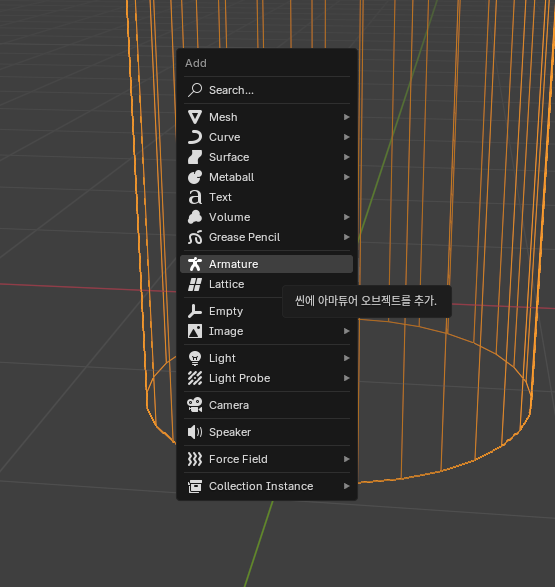Click the Camera icon
555x587 pixels.
click(195, 405)
